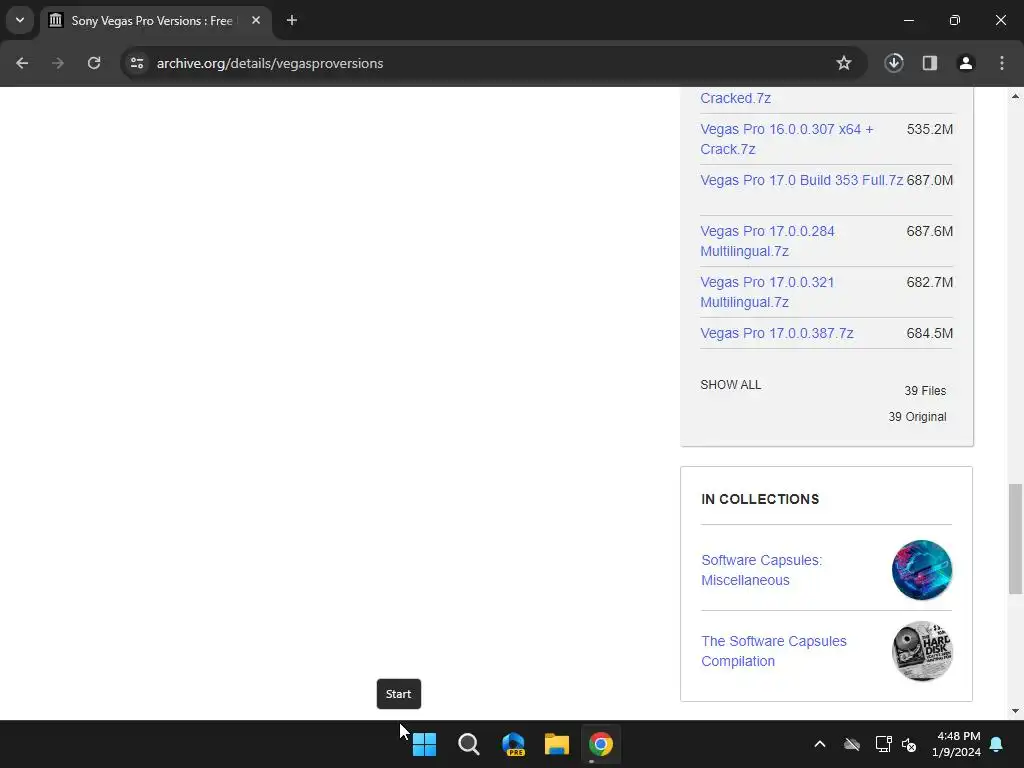The image size is (1024, 768).
Task: Download Vegas Pro 17.0.0.321 Multilingual.7z
Action: [767, 292]
